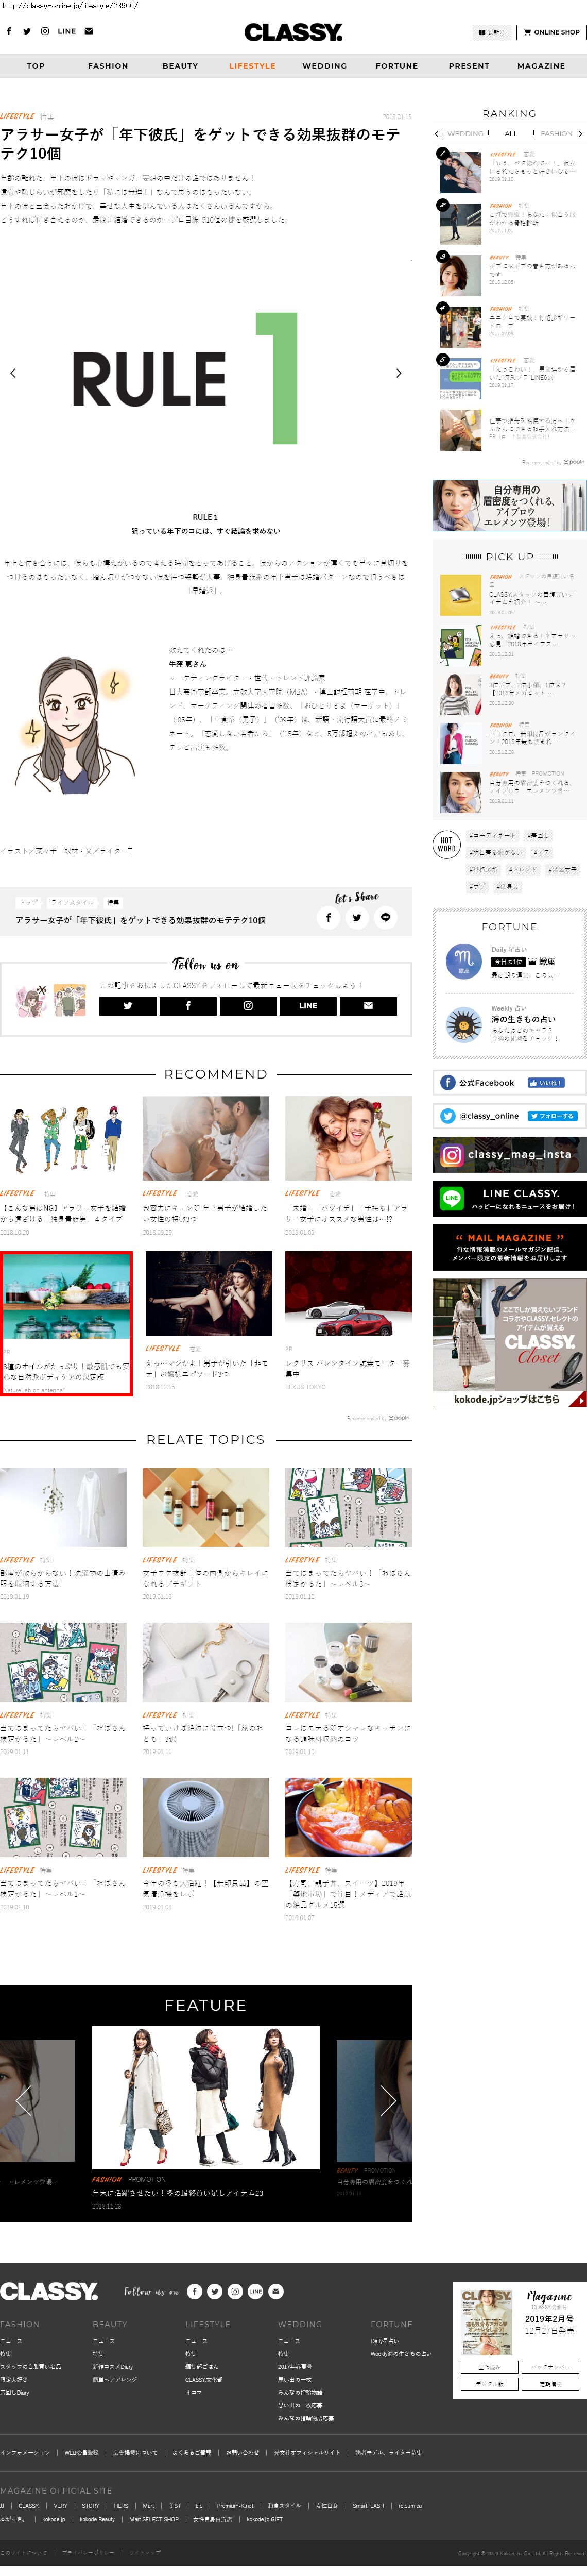
Task: Select the ALL tab in RANKING
Action: pos(510,133)
